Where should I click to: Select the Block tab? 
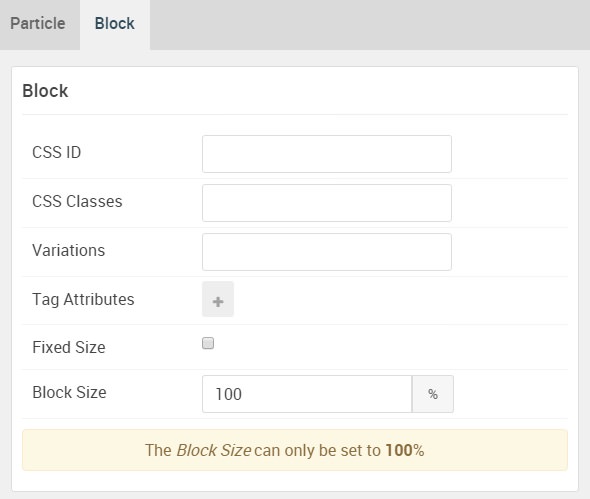(115, 24)
